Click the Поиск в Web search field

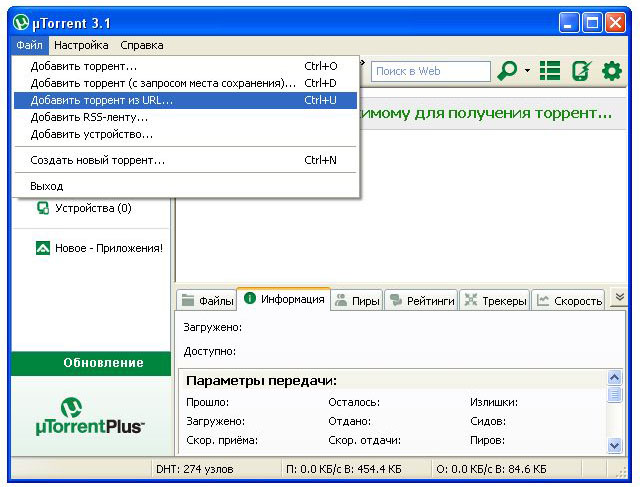point(430,71)
